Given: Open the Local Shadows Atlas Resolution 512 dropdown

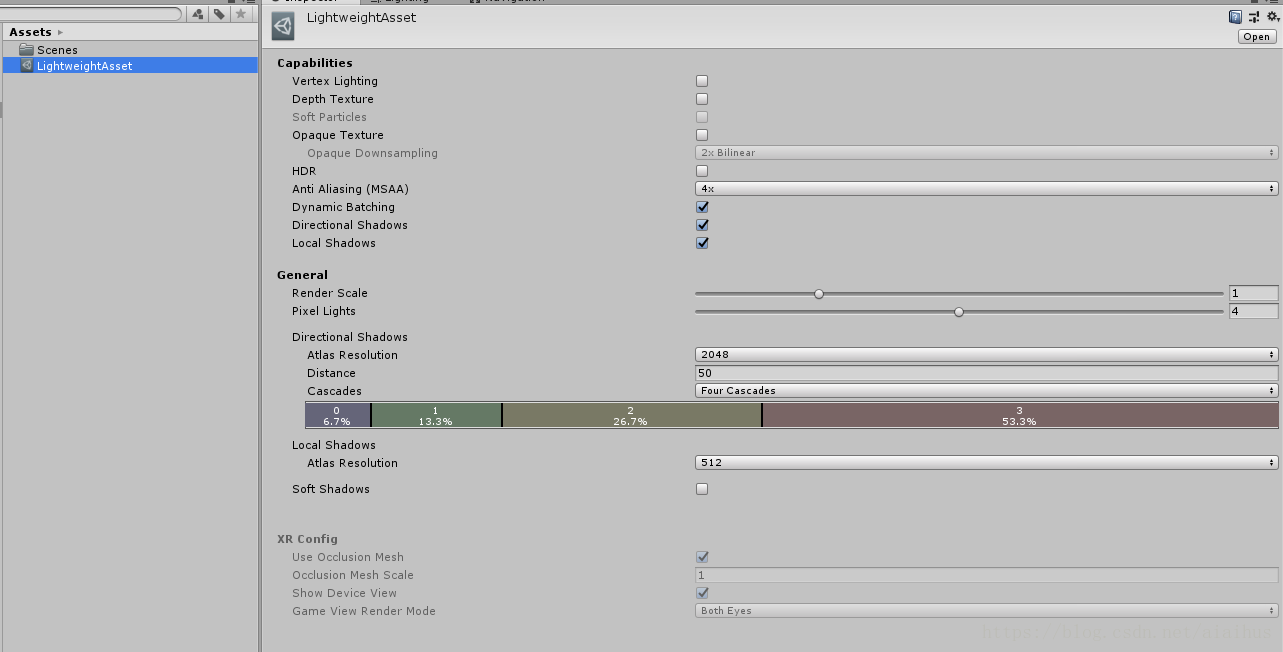Looking at the screenshot, I should tap(987, 463).
